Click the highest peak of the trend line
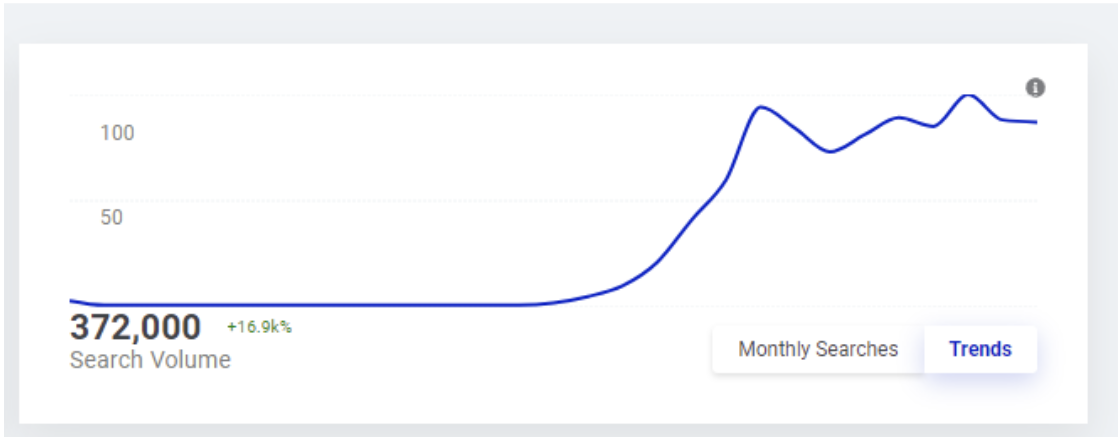The image size is (1120, 442). tap(967, 95)
